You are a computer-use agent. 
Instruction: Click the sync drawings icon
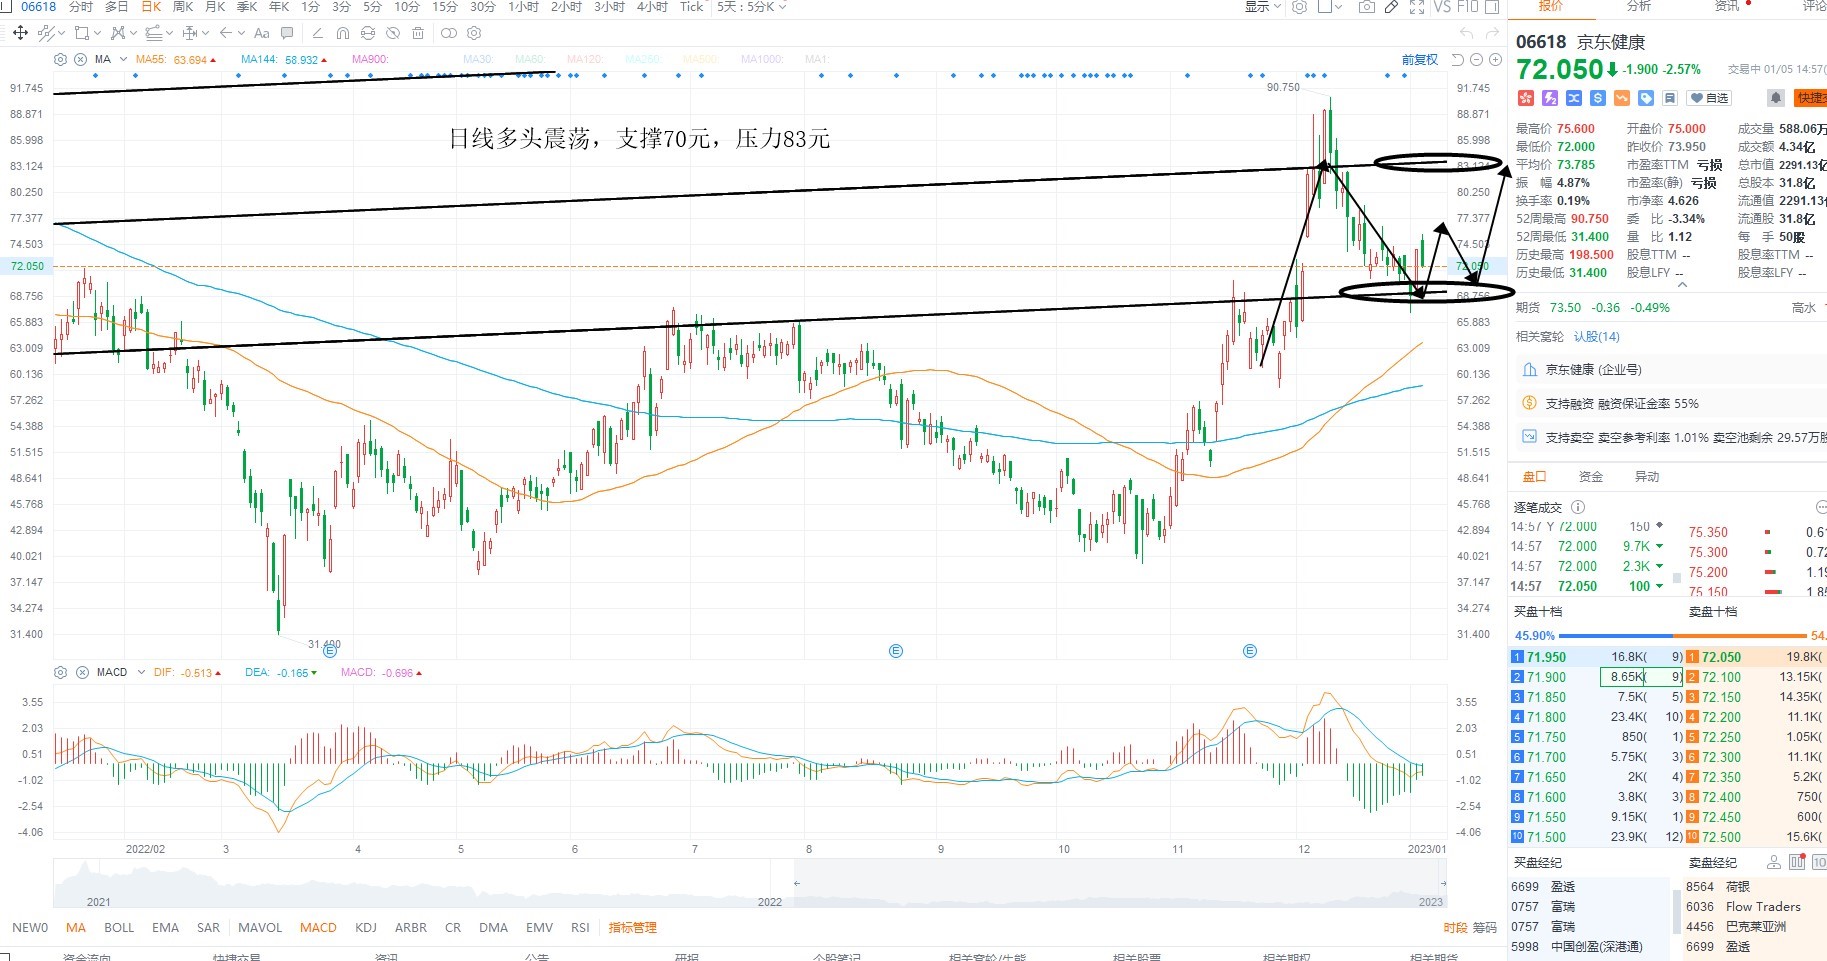point(368,33)
